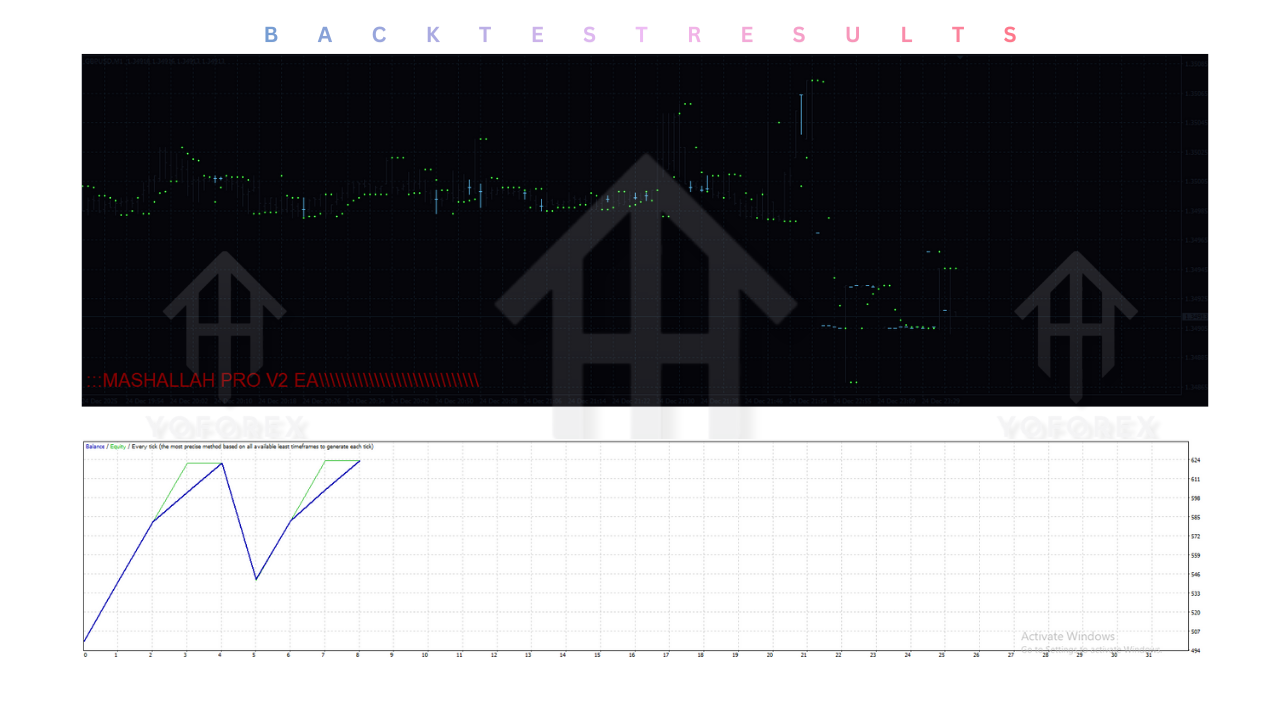Click the 31 label on horizontal axis

[x=1149, y=656]
